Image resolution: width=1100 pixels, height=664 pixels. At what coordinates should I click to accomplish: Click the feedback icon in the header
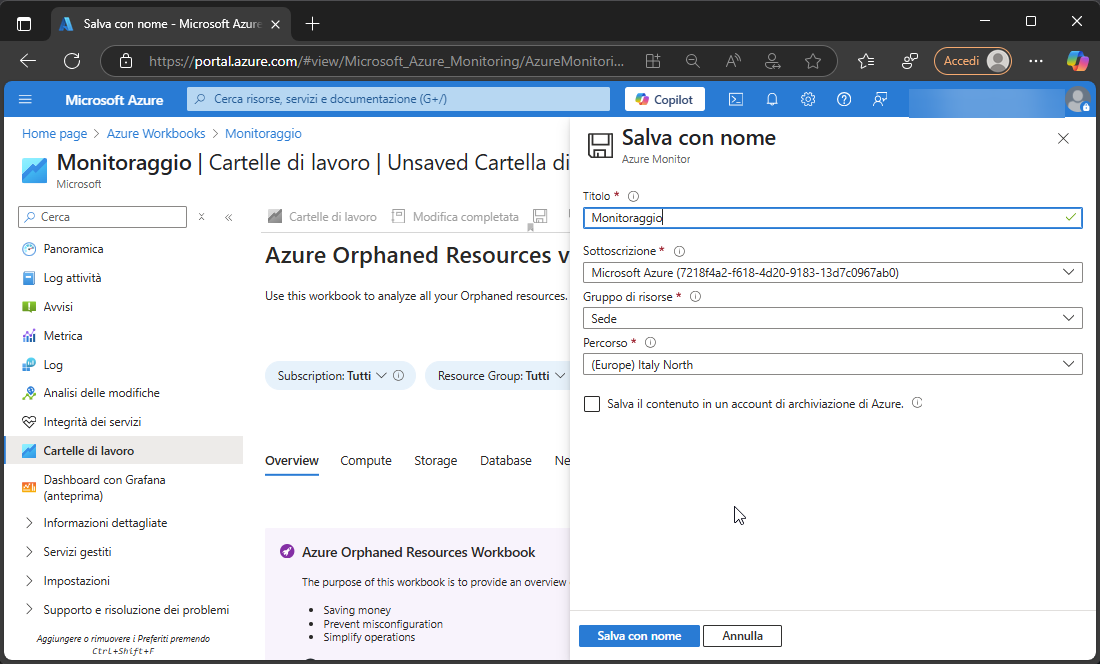coord(880,99)
